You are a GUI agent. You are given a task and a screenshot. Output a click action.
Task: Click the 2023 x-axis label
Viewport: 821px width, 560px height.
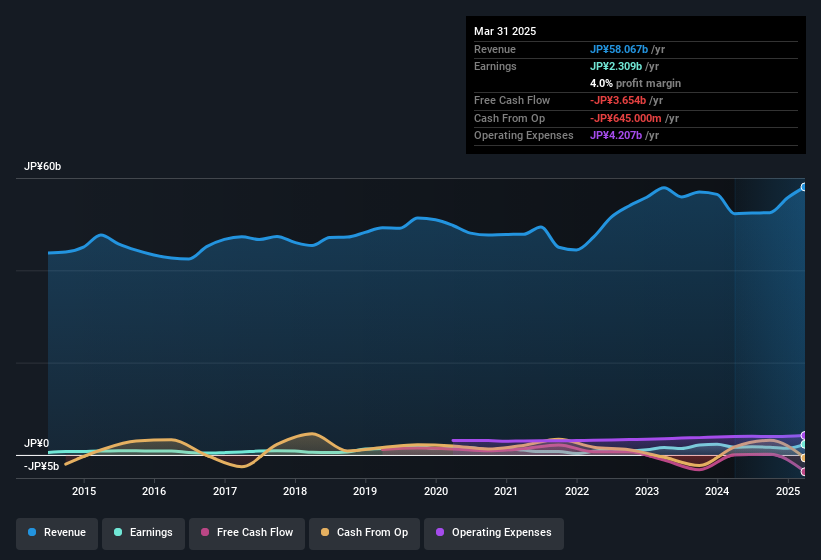(647, 491)
